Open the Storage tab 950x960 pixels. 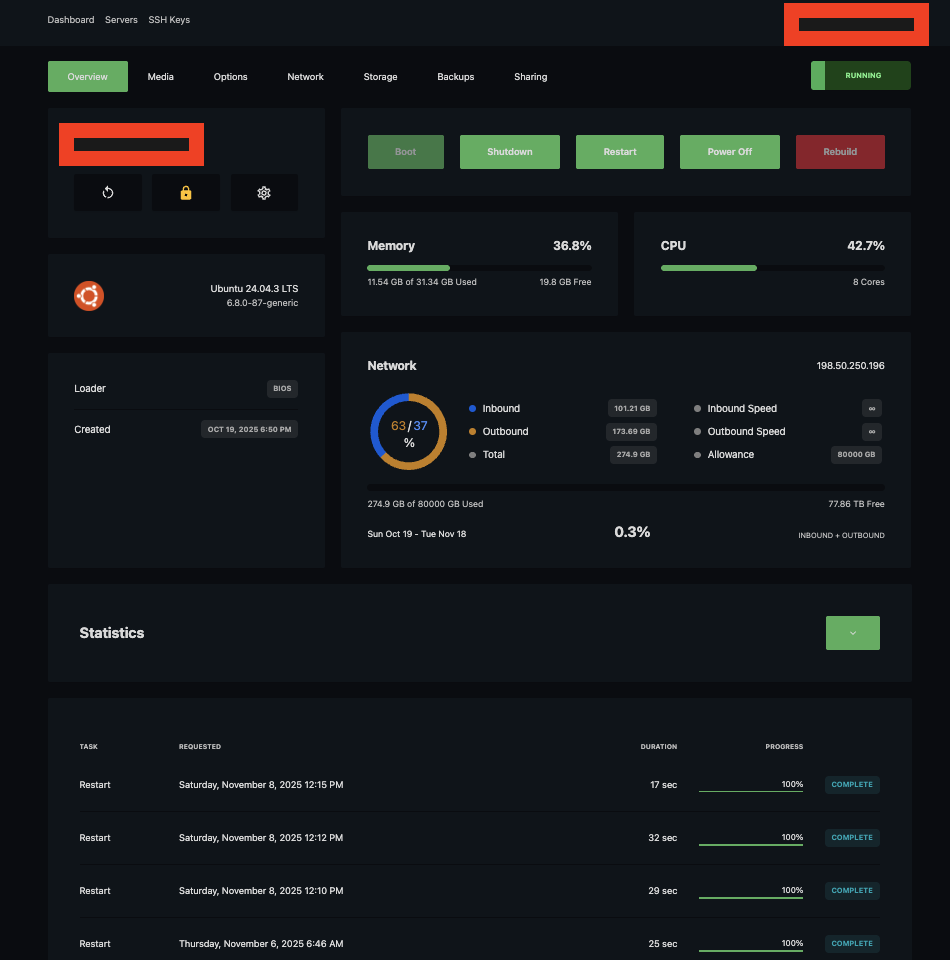click(x=380, y=77)
